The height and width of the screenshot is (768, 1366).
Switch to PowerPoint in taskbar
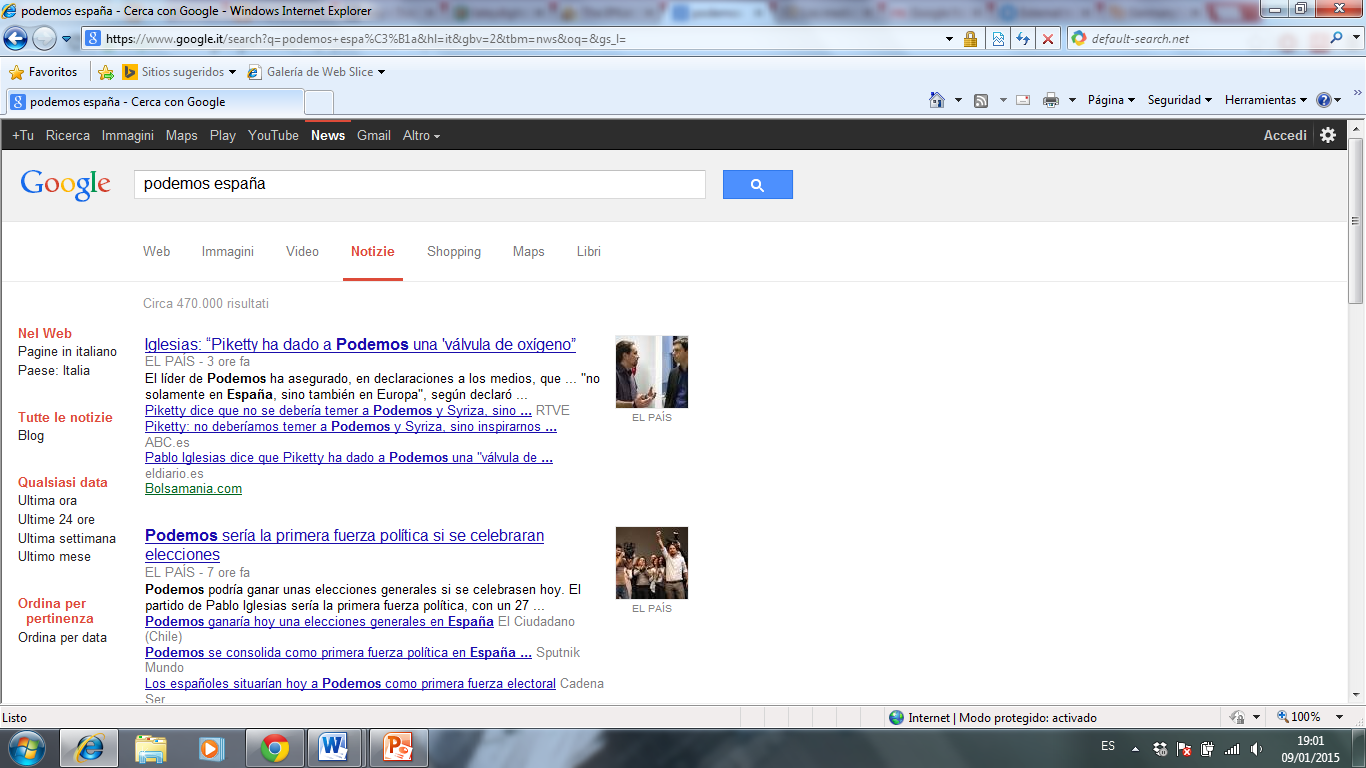click(x=399, y=747)
